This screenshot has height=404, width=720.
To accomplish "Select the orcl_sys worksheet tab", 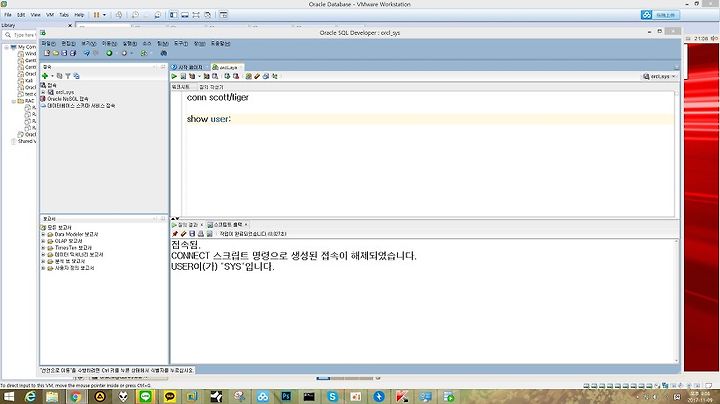I will pyautogui.click(x=227, y=67).
